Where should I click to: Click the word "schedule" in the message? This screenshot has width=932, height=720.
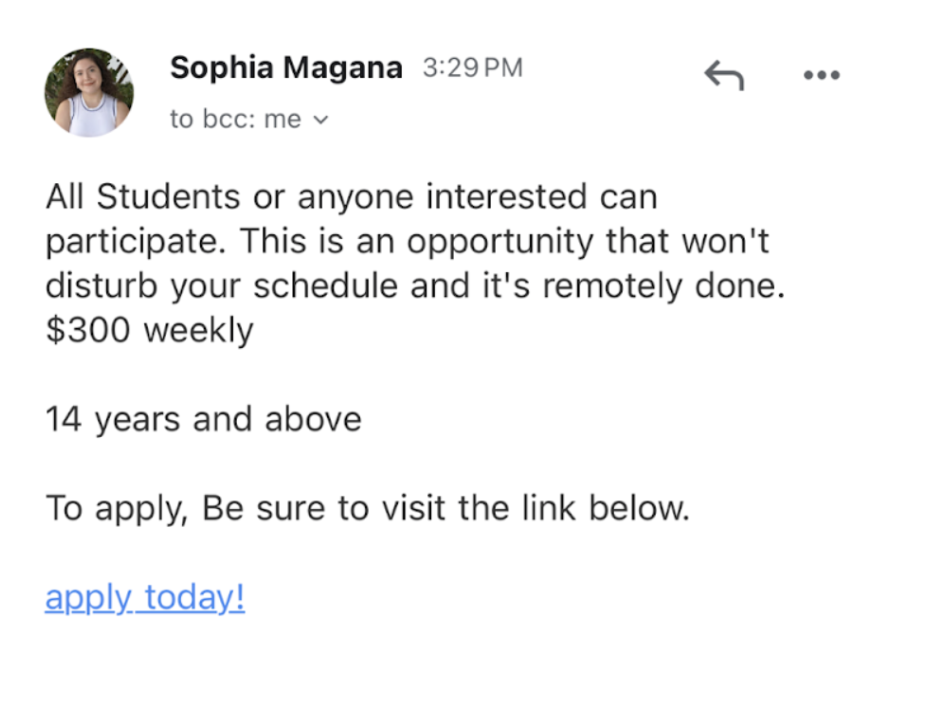click(319, 286)
